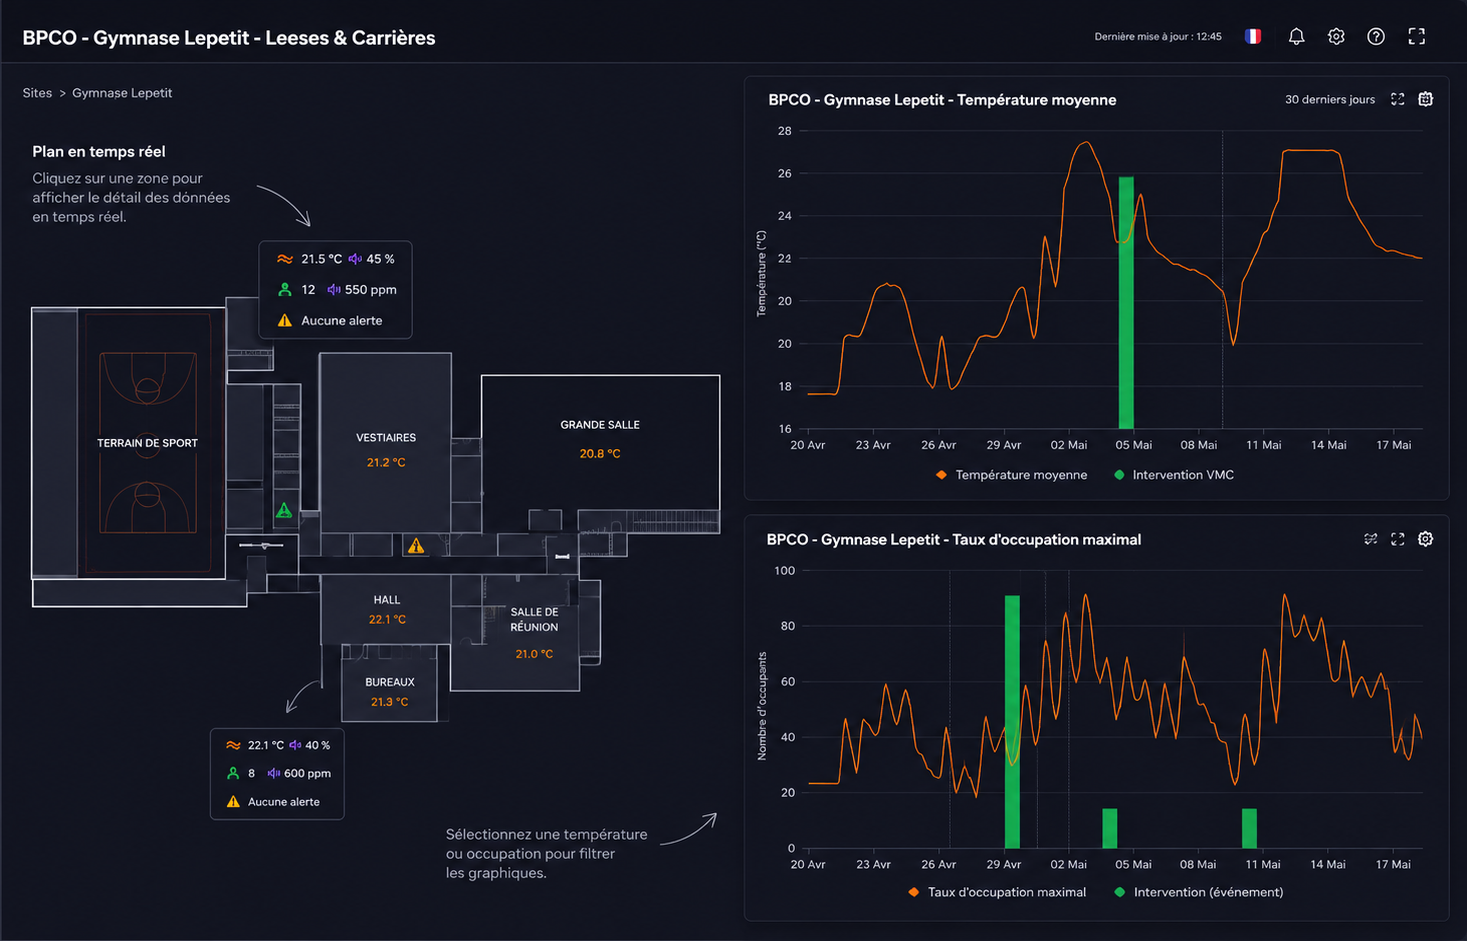Click the 550 ppm air quality icon
This screenshot has height=941, width=1467.
point(333,290)
